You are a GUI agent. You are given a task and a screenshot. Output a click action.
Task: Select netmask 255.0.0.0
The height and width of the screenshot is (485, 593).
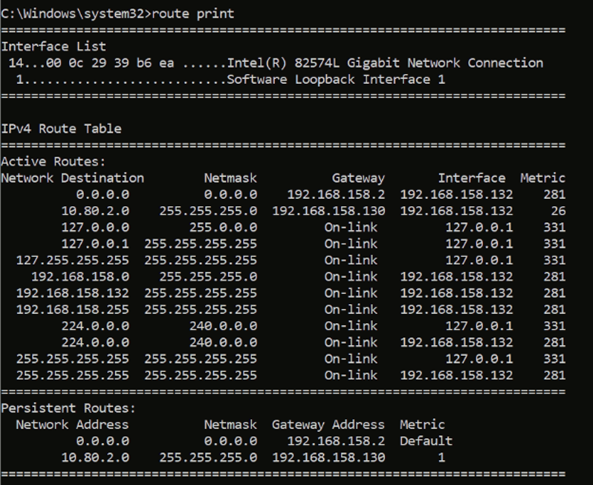coord(223,227)
